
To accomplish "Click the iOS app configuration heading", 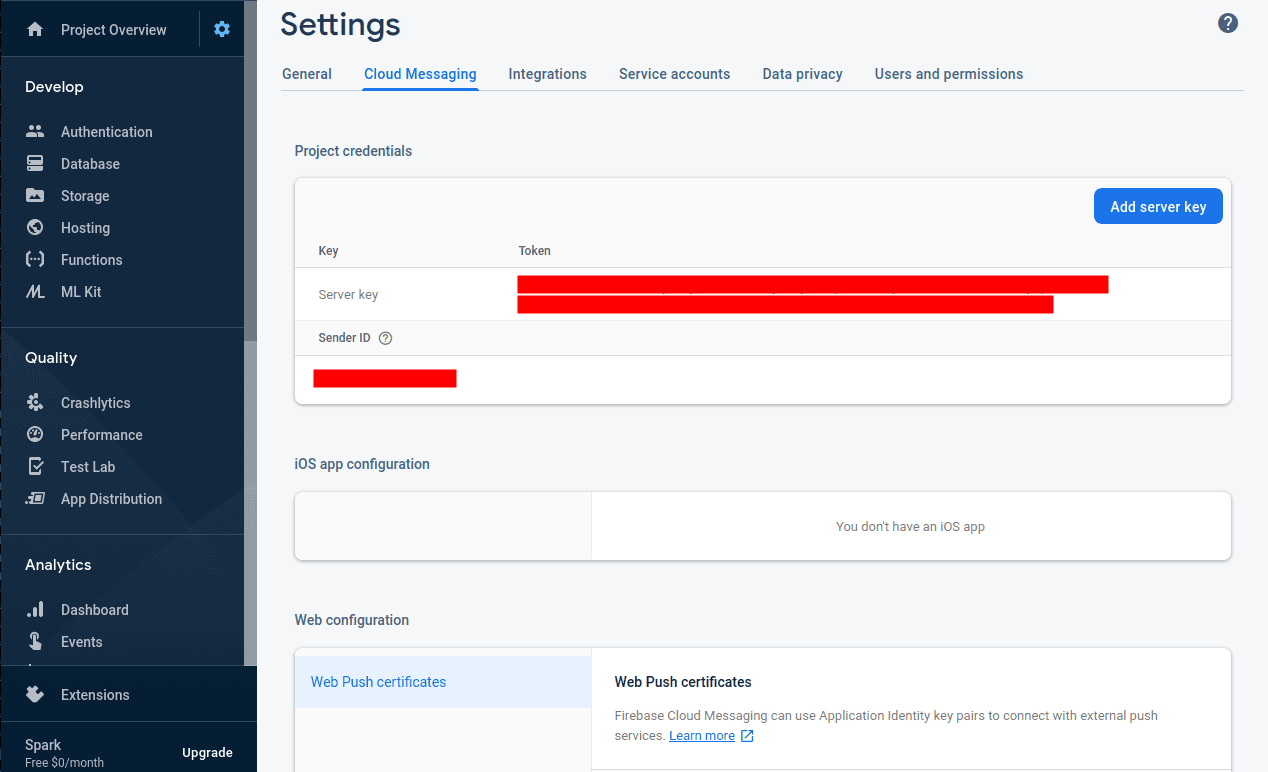I will [362, 464].
